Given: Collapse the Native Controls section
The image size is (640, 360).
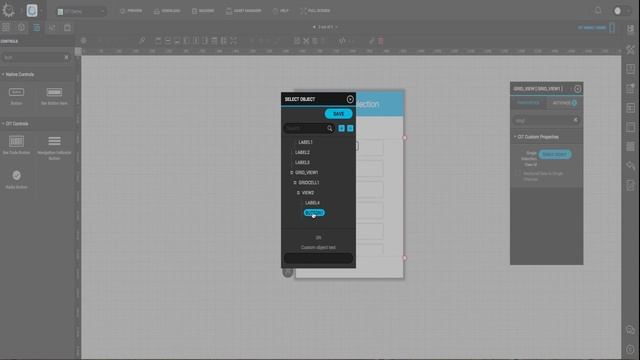Looking at the screenshot, I should coord(3,74).
